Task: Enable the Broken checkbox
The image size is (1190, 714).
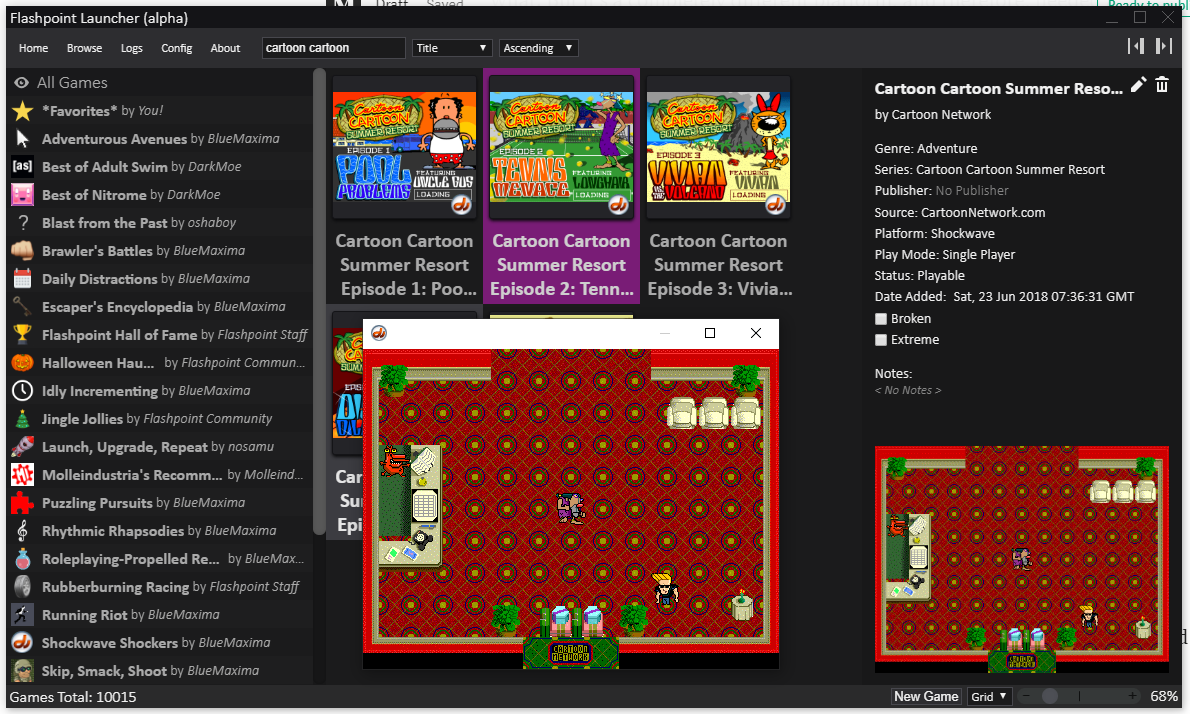Action: coord(881,319)
